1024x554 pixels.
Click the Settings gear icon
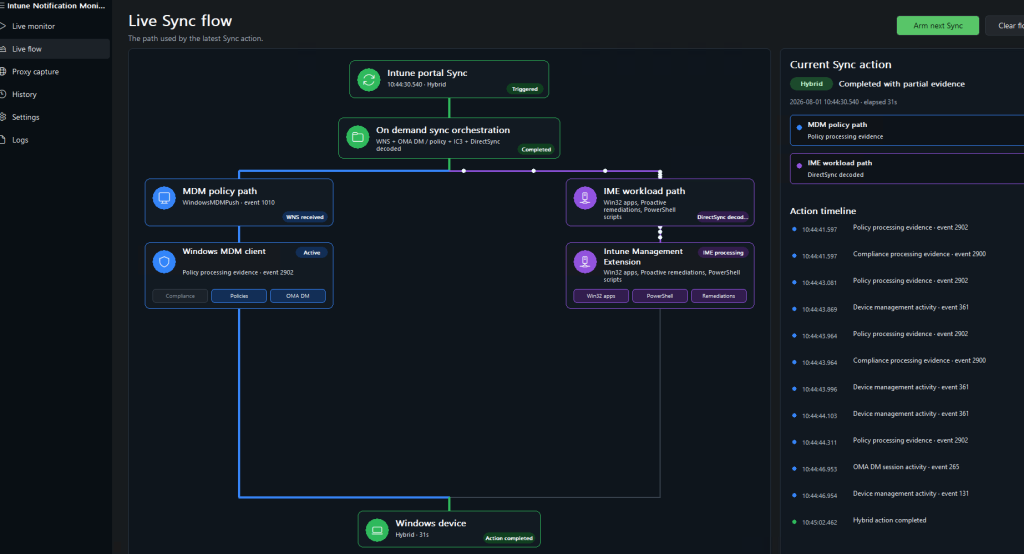[x=3, y=117]
